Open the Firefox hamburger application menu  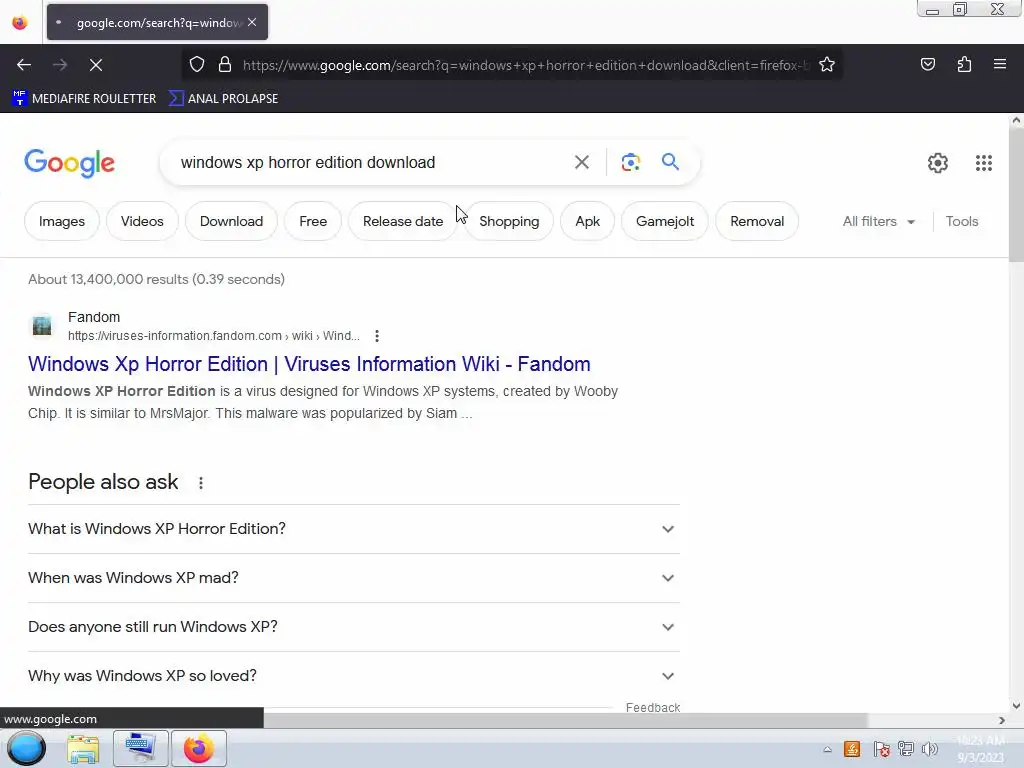999,64
